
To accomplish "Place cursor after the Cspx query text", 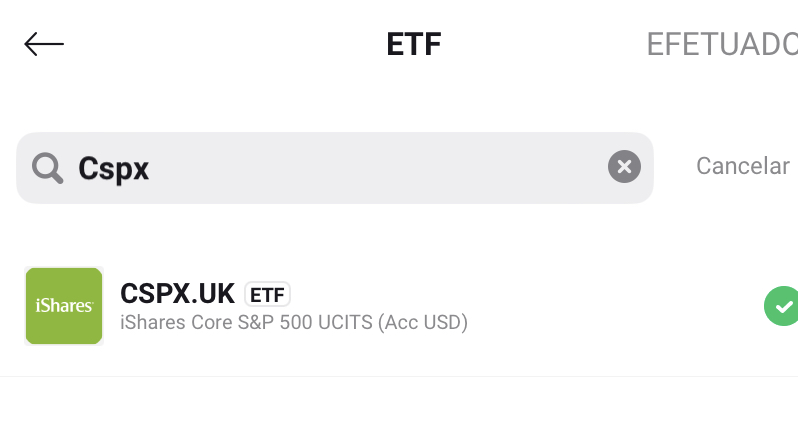I will click(x=150, y=168).
